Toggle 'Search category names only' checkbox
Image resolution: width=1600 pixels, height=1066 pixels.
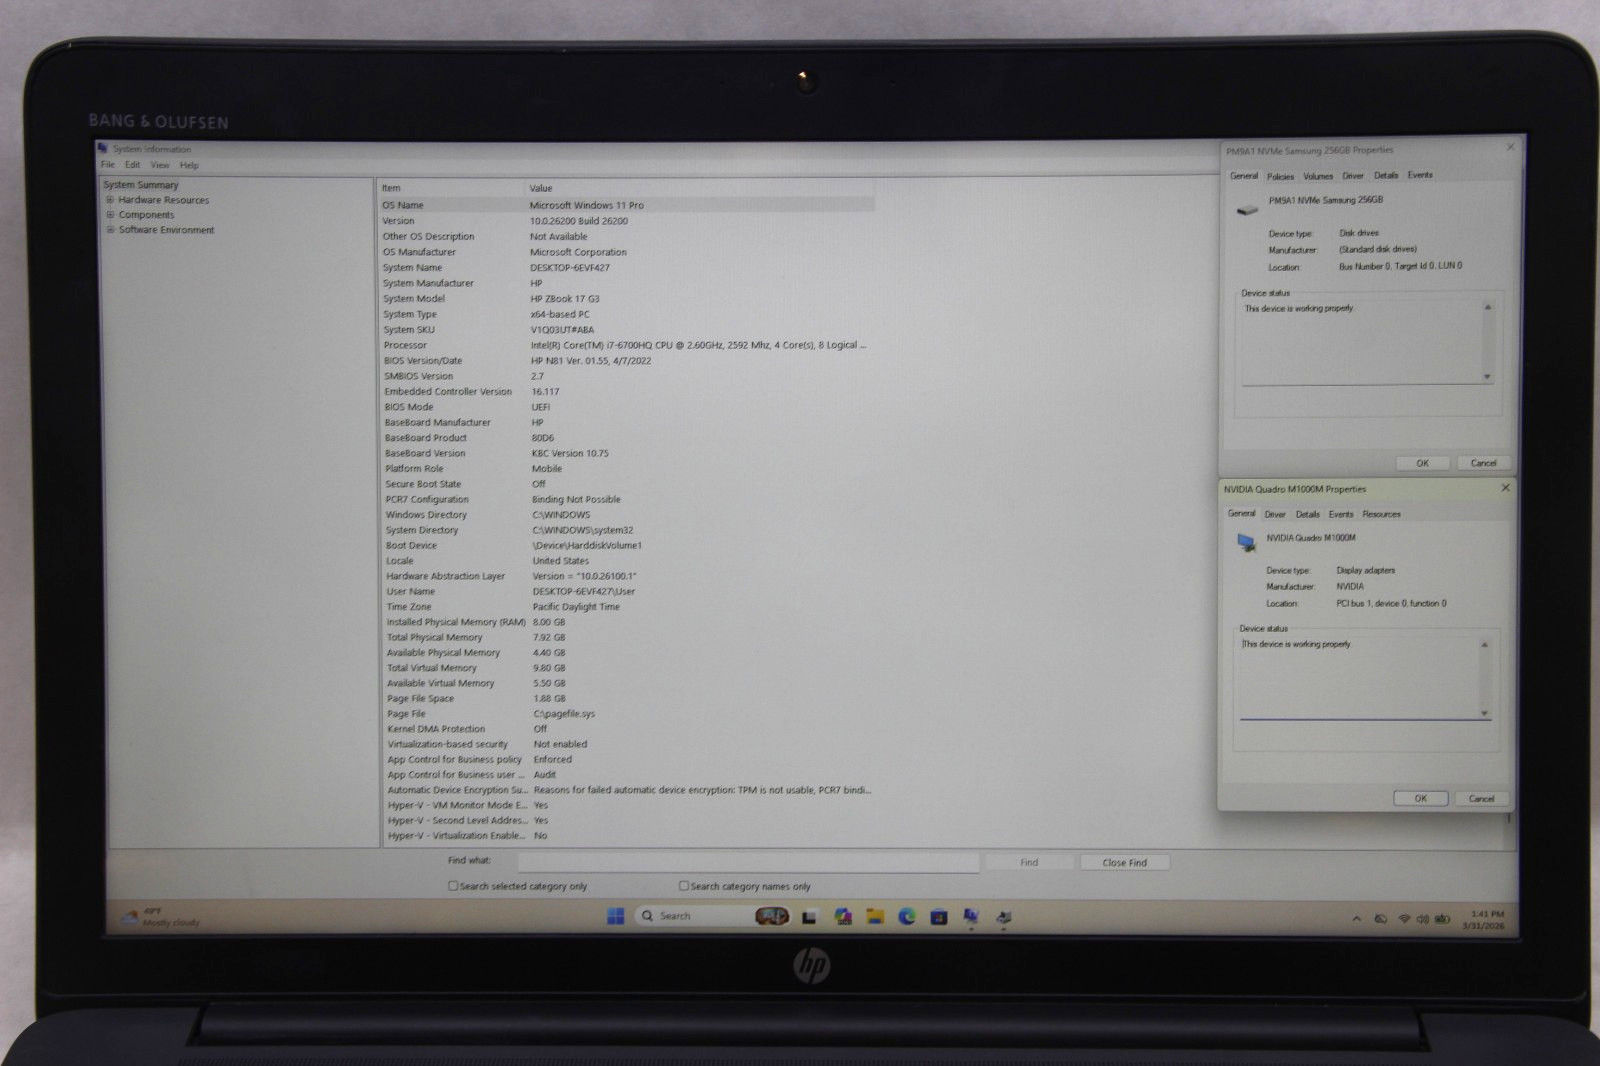point(684,886)
